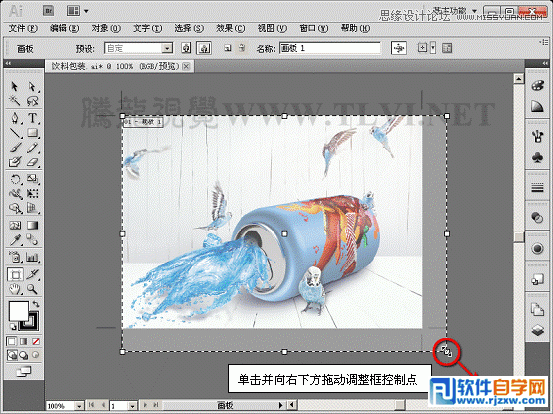Pick the Zoom magnifier tool

click(32, 289)
